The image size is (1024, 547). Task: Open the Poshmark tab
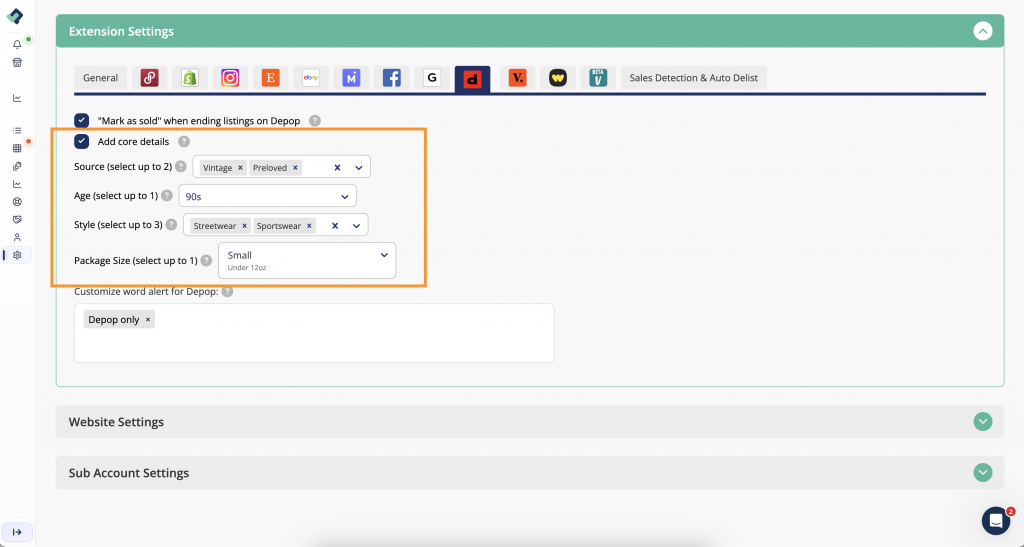tap(149, 78)
